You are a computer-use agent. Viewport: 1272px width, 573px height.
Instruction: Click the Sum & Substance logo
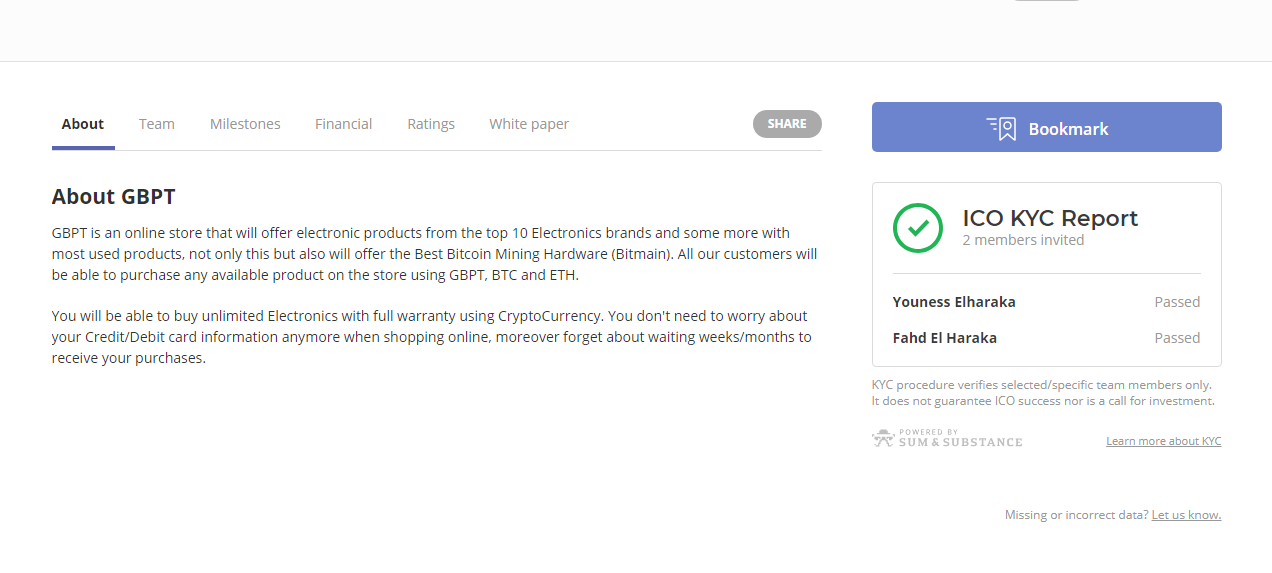coord(947,438)
